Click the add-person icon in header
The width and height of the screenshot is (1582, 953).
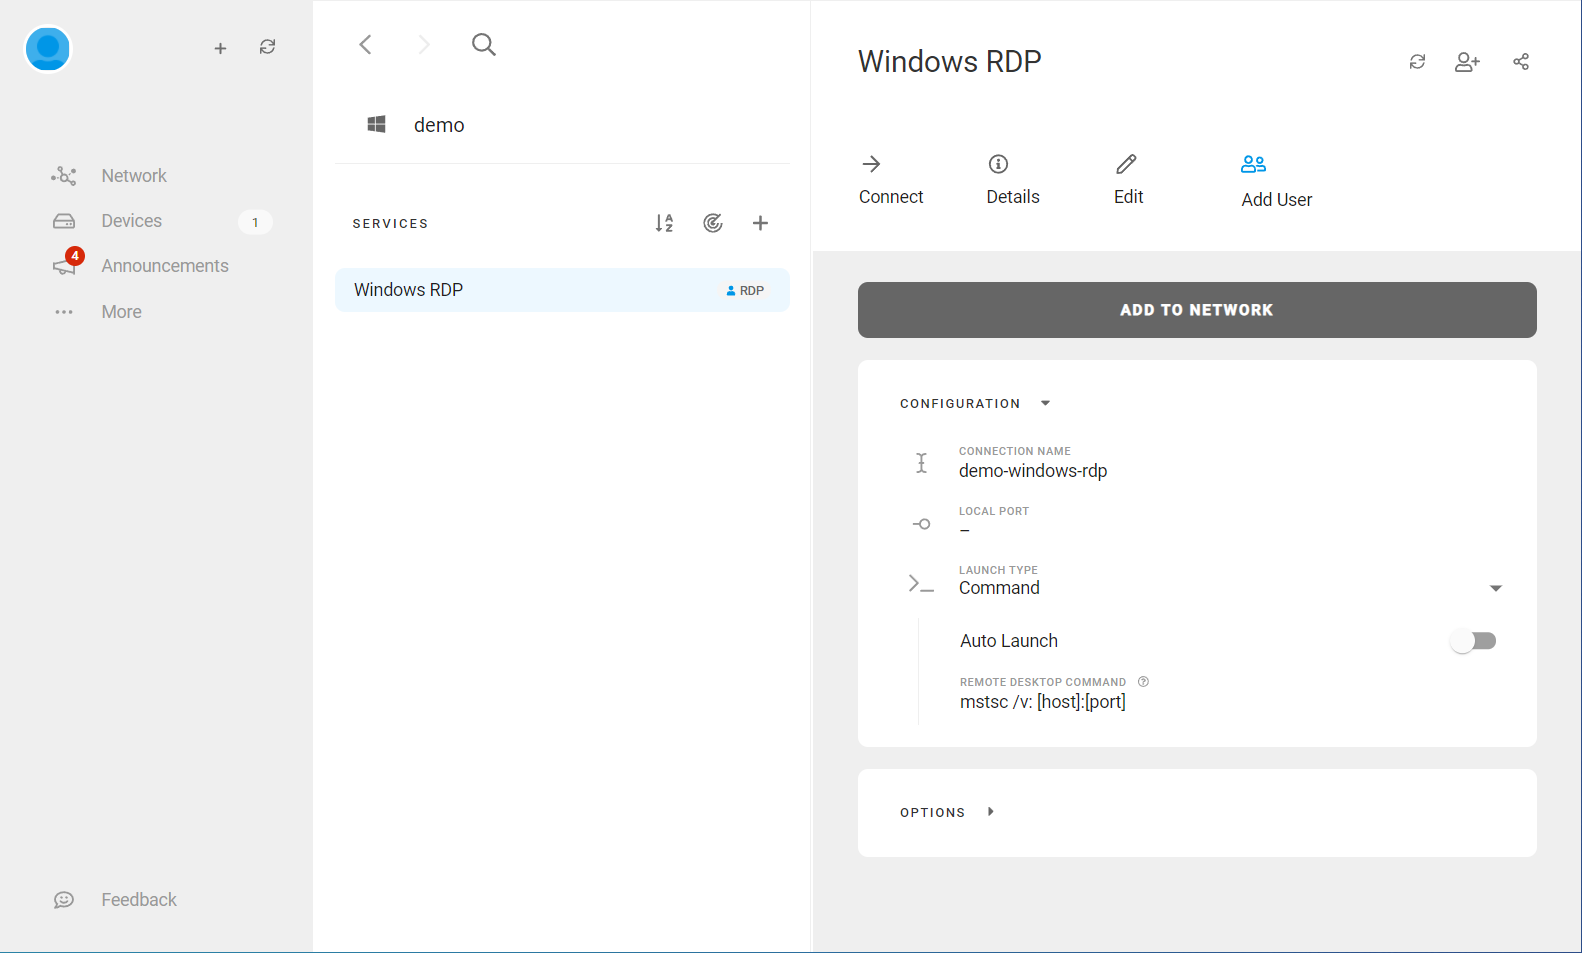(x=1467, y=62)
